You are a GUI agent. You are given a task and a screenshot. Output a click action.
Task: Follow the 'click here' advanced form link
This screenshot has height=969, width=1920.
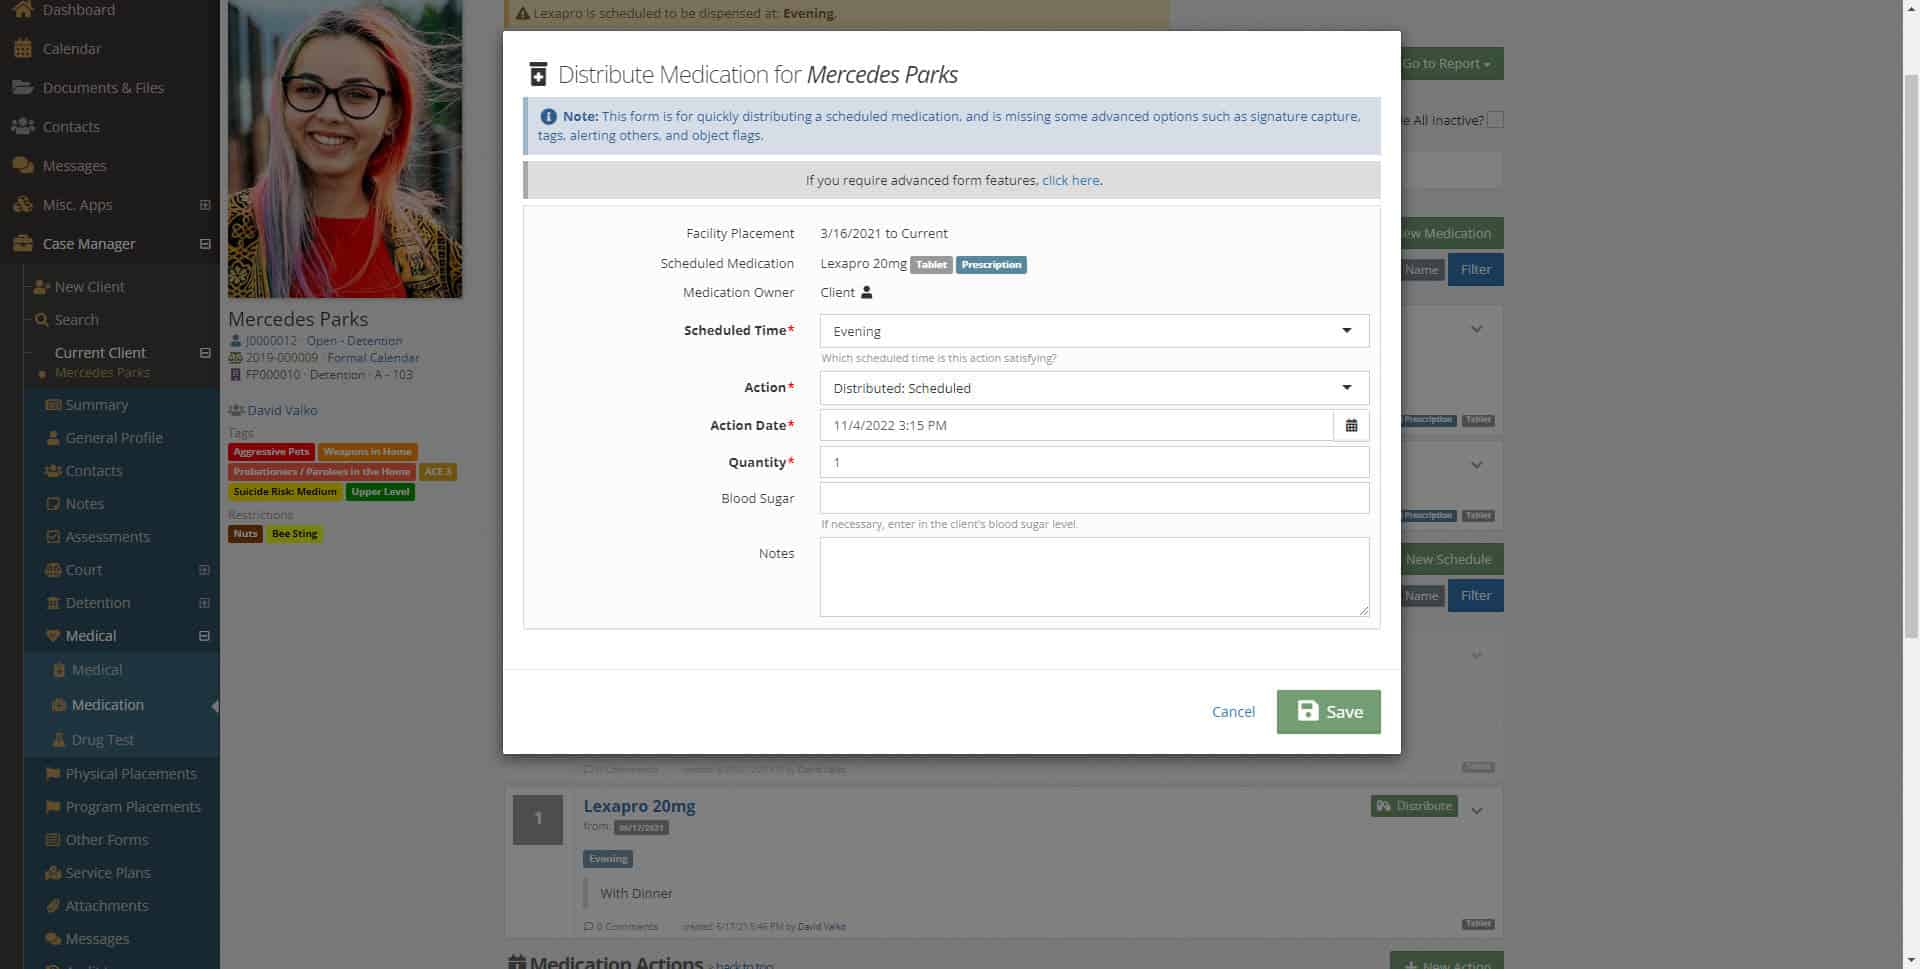click(1070, 181)
